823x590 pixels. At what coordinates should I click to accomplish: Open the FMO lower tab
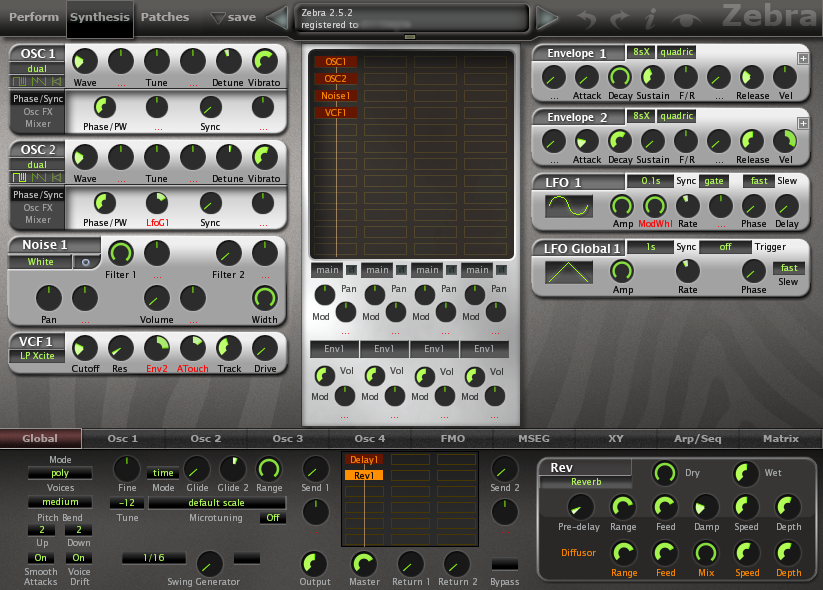pos(452,439)
